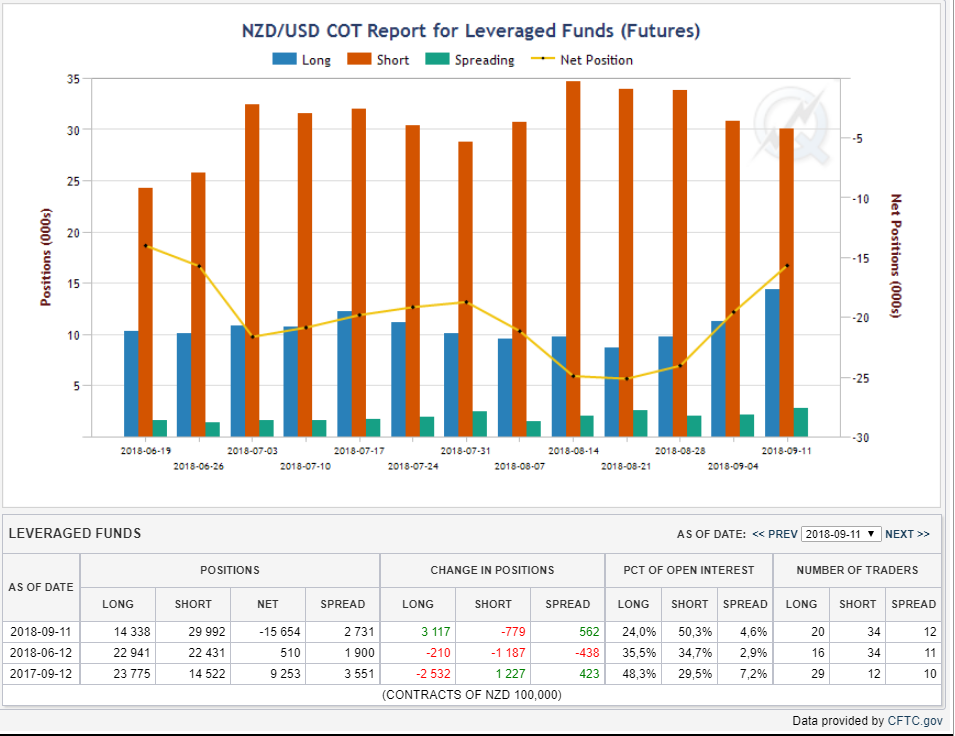
Task: Click the red change value -779
Action: click(x=513, y=632)
